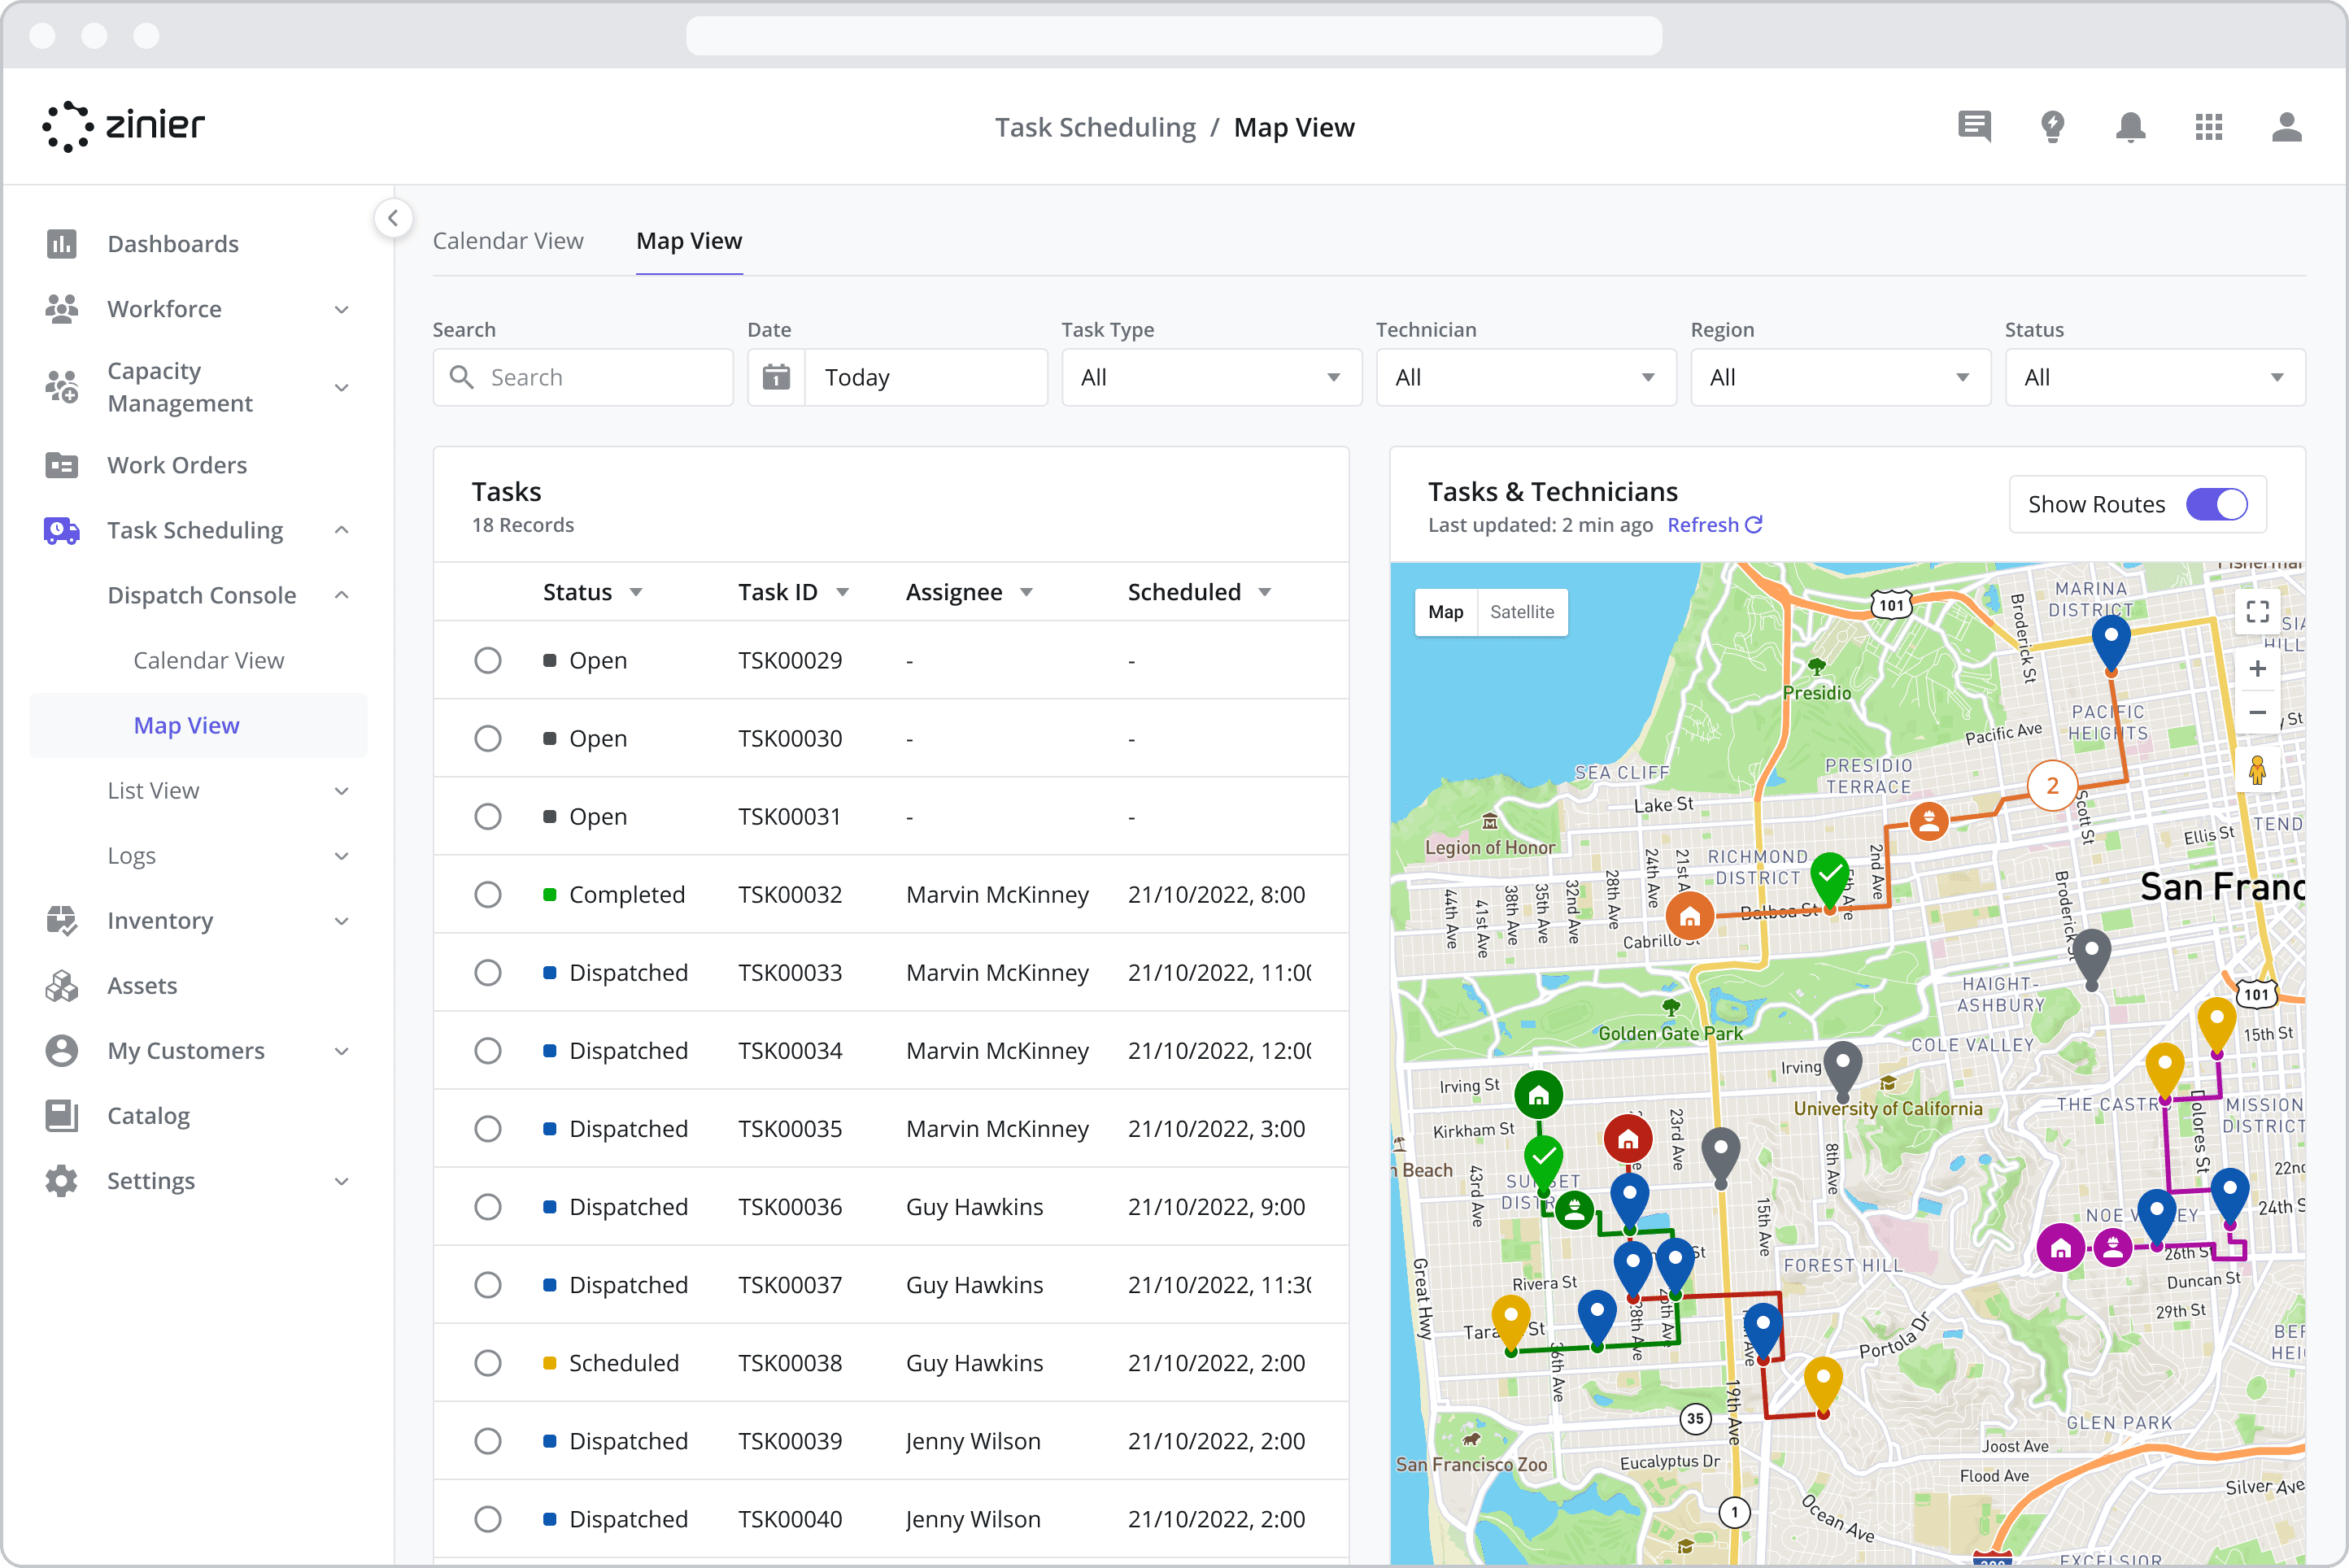Viewport: 2349px width, 1568px height.
Task: Click the lightbulb tips icon
Action: pyautogui.click(x=2052, y=127)
